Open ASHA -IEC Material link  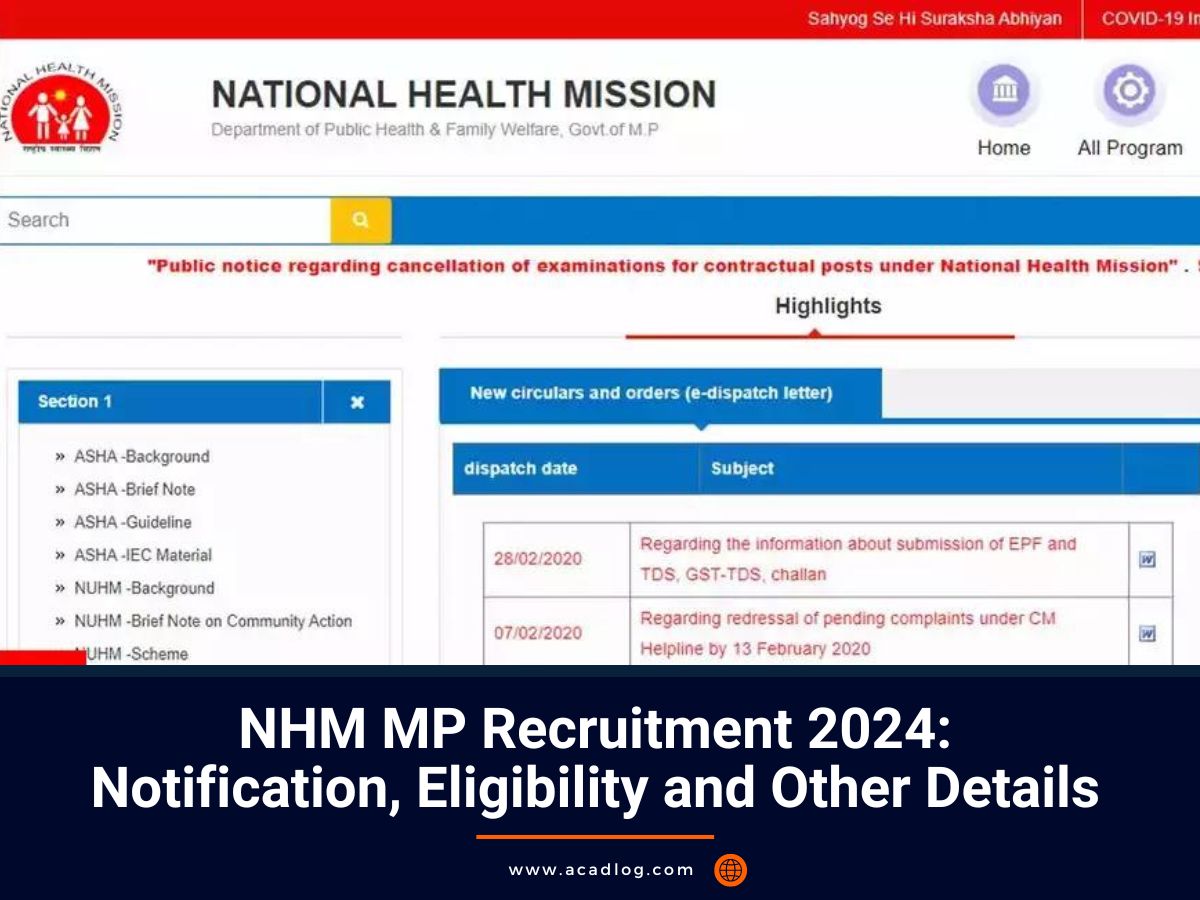tap(143, 556)
